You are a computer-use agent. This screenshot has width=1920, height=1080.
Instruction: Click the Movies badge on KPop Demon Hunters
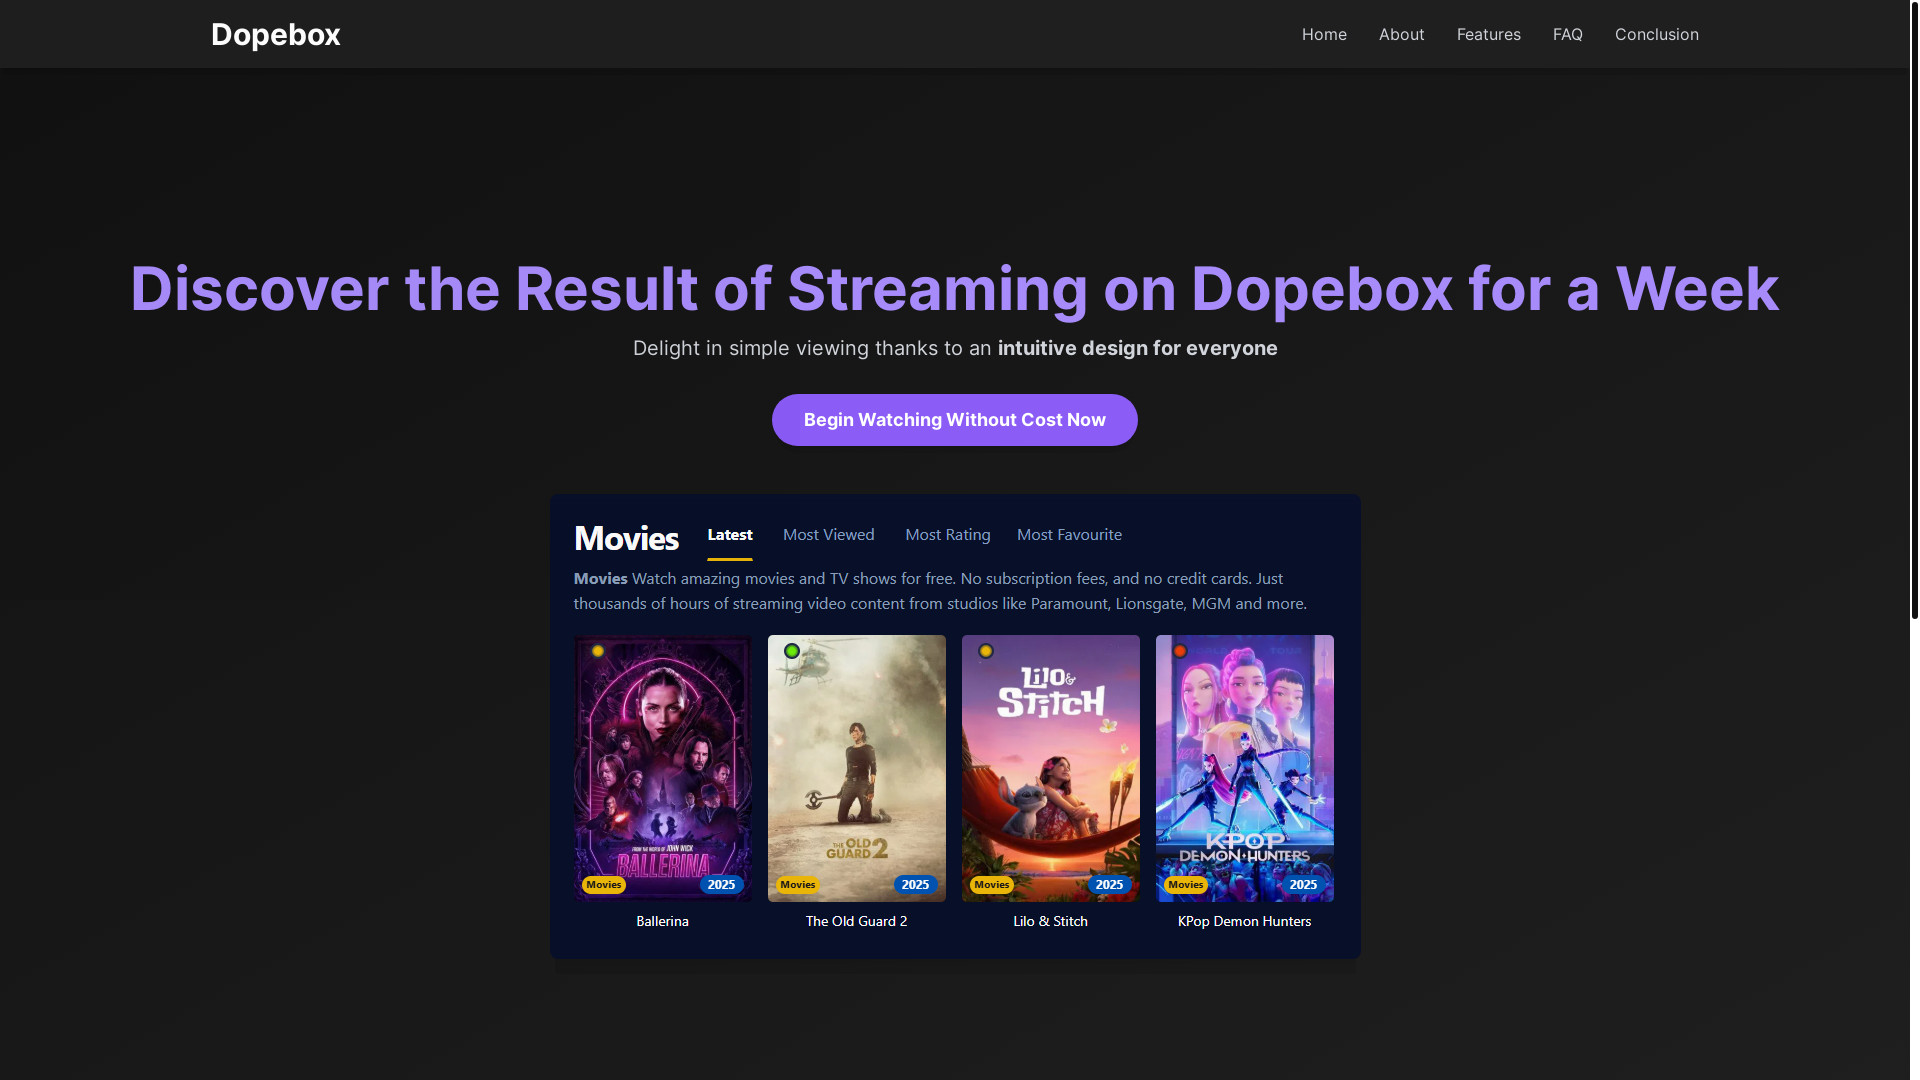tap(1186, 884)
